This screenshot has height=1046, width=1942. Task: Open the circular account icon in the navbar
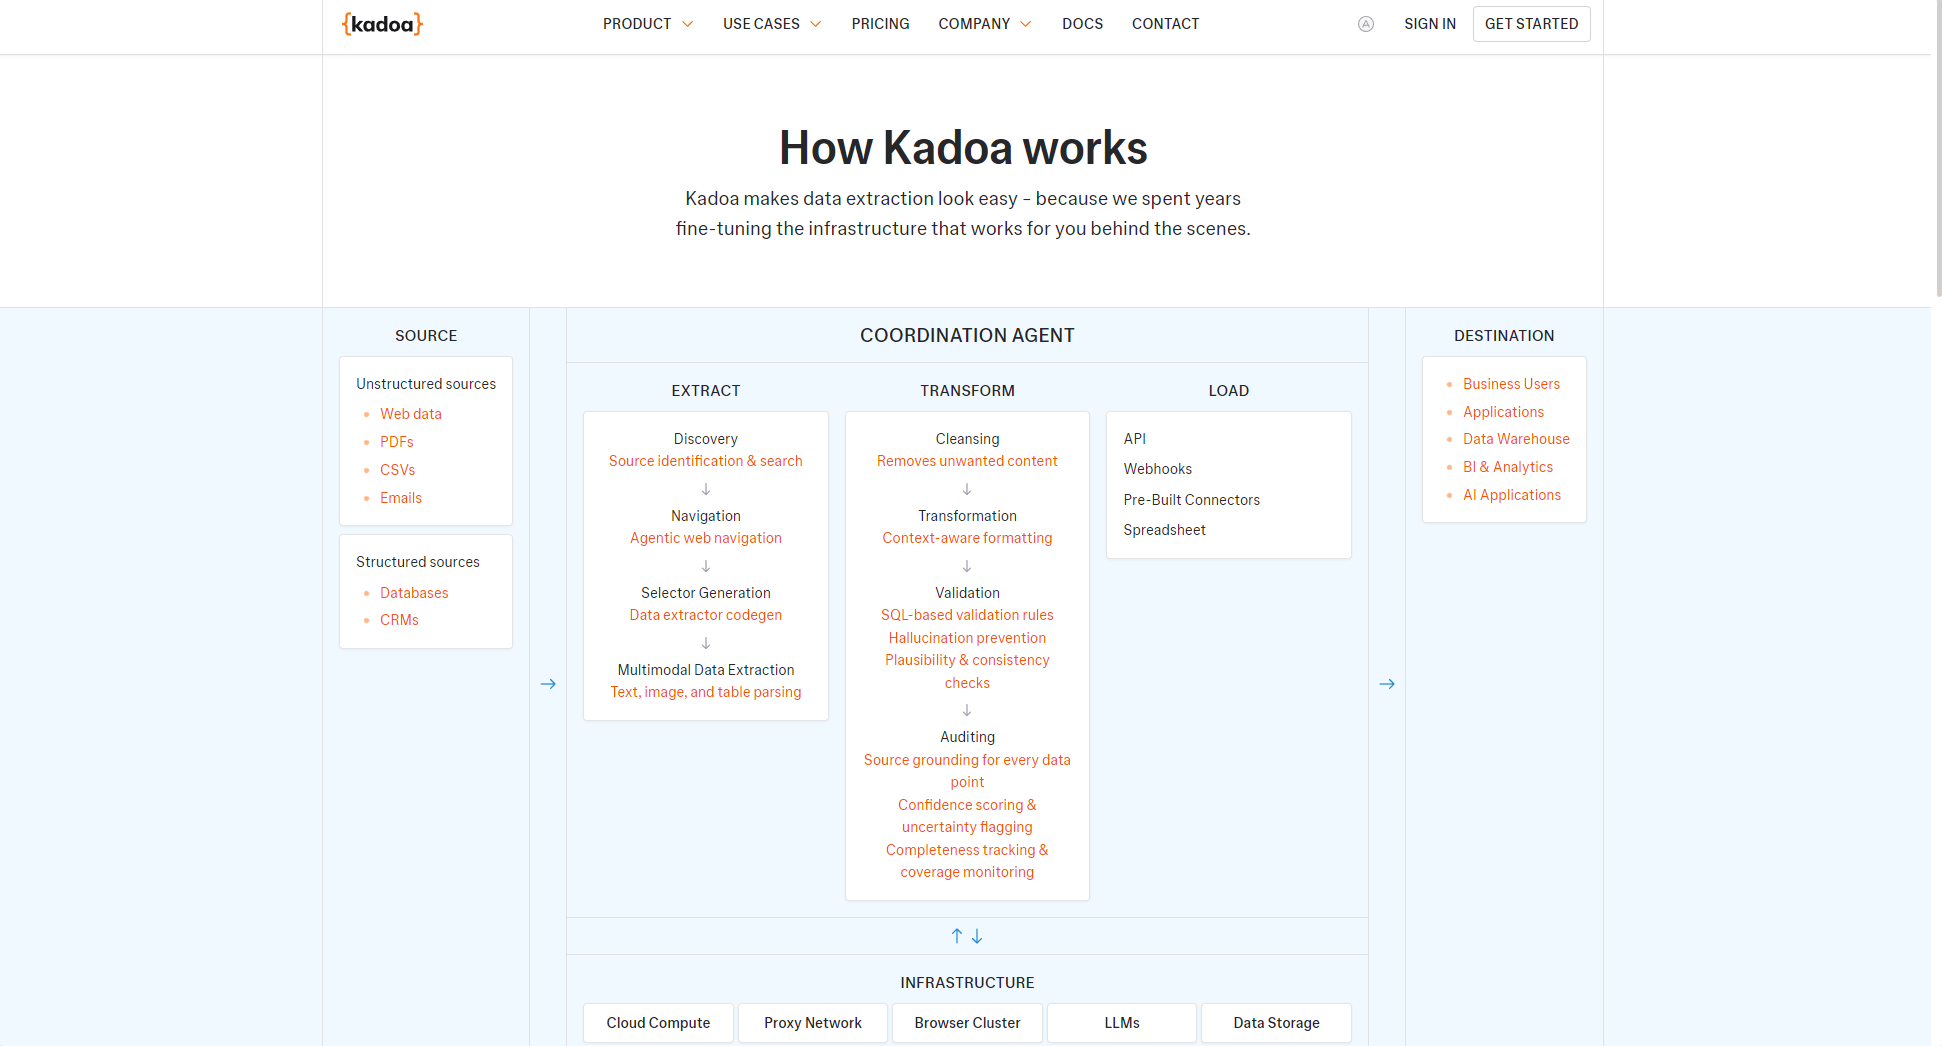pos(1366,23)
